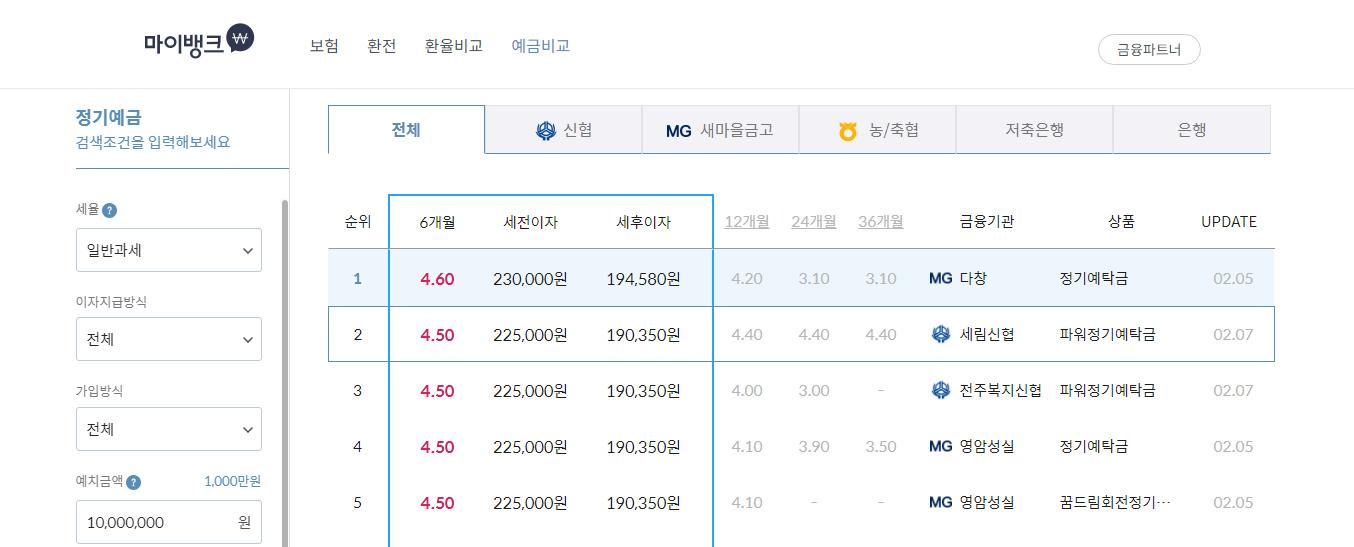
Task: Click the 상품 column header
Action: coord(1122,222)
